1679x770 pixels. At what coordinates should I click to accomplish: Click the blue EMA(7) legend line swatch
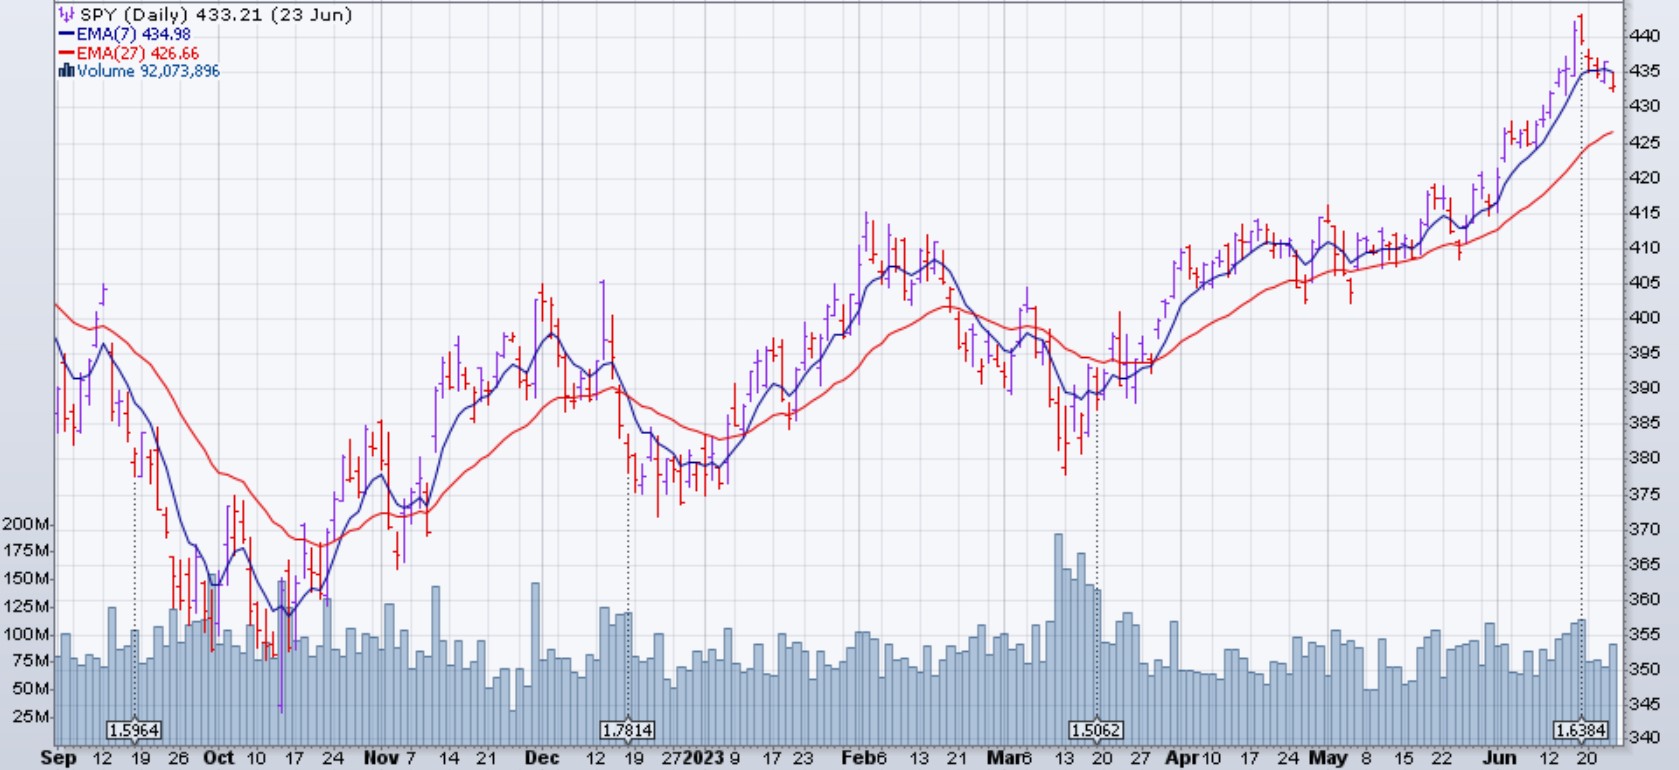(66, 34)
